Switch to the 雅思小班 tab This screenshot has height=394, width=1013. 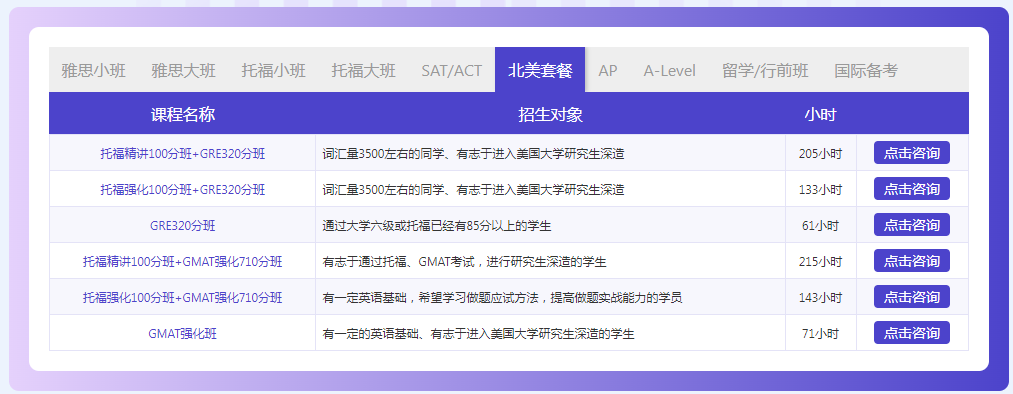click(94, 70)
